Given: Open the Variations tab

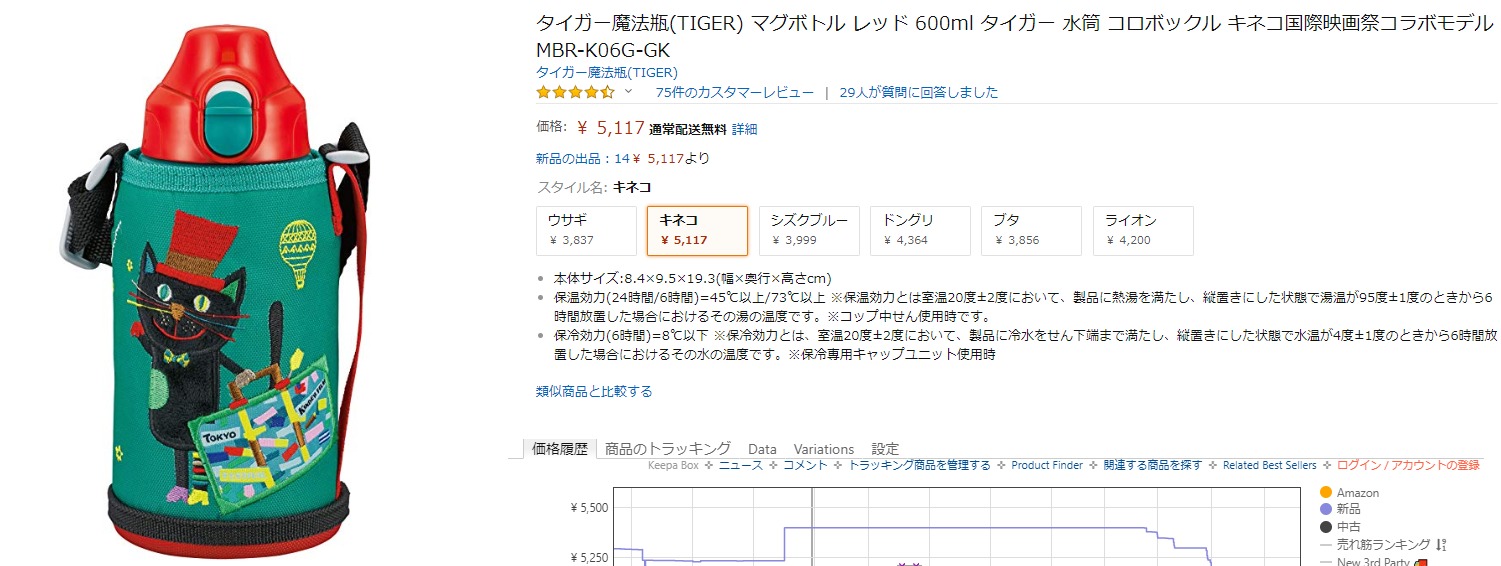Looking at the screenshot, I should pos(823,449).
